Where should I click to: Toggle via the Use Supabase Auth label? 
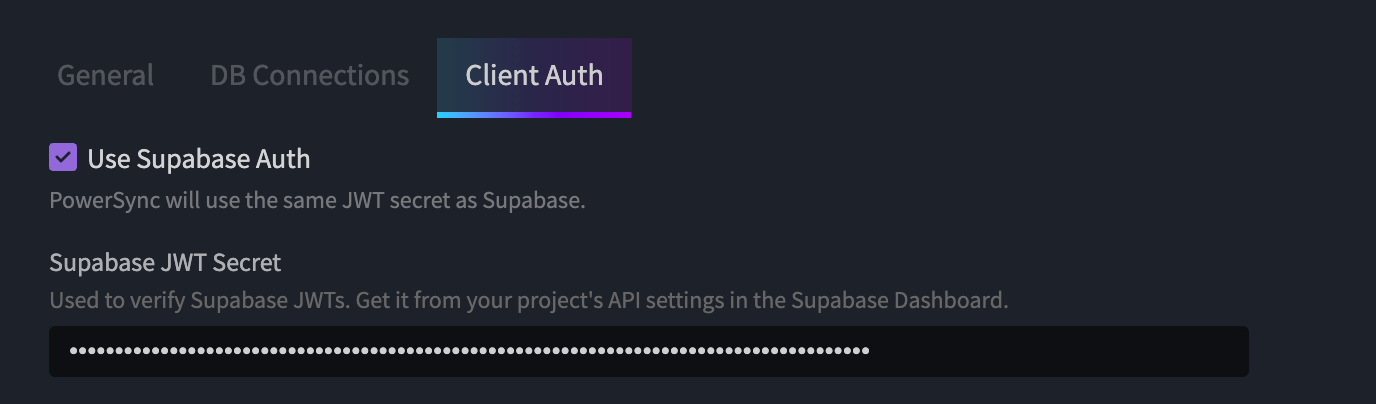point(199,159)
